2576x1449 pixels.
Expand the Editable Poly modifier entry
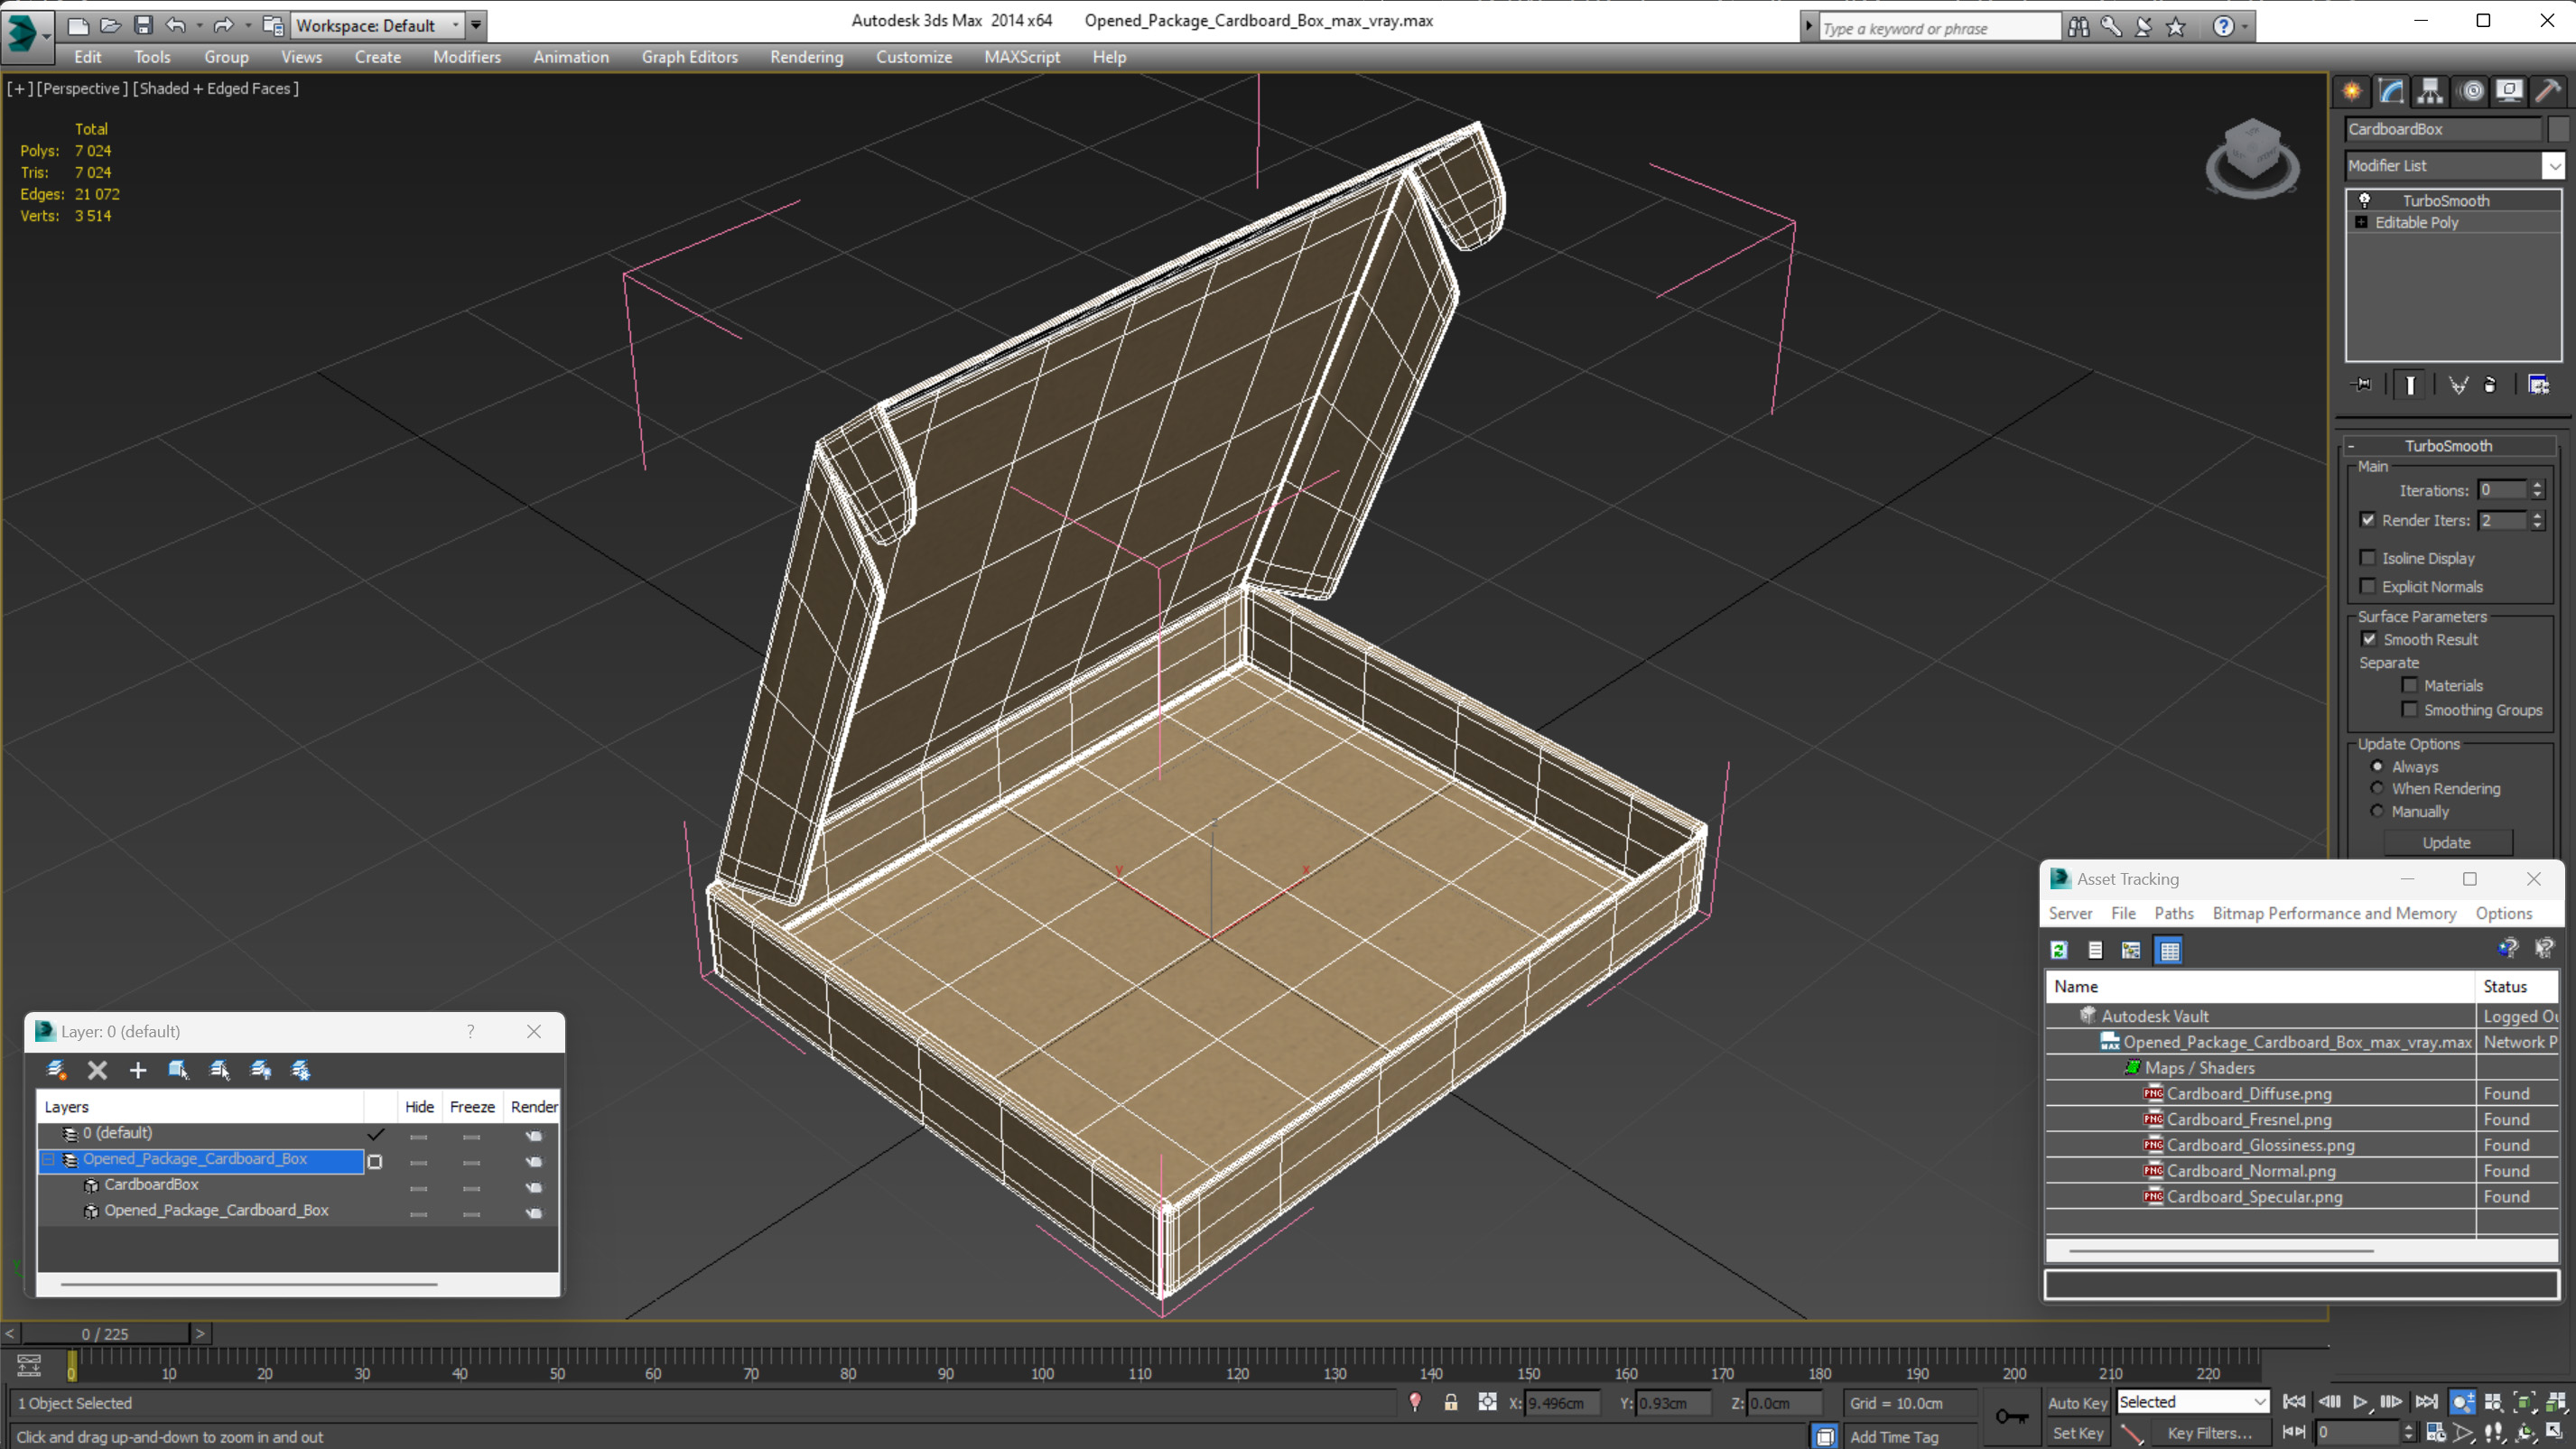pyautogui.click(x=2361, y=222)
